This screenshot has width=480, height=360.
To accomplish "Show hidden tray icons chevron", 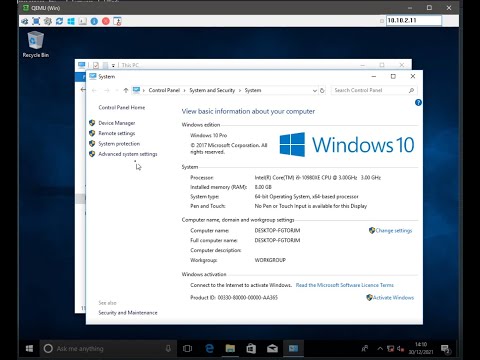I will tap(380, 349).
